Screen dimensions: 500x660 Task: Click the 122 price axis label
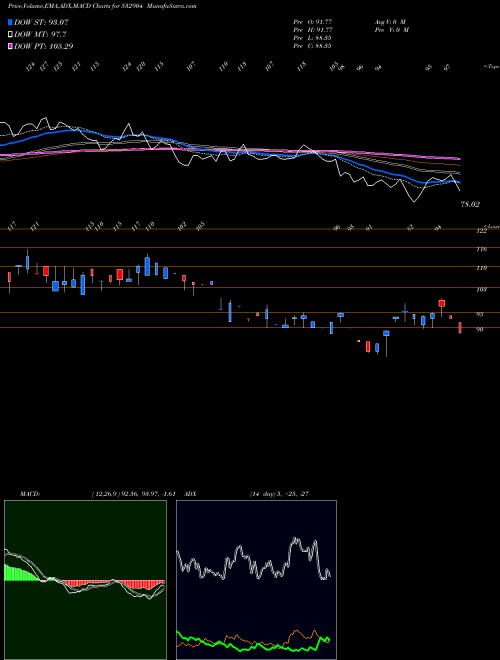click(x=481, y=231)
